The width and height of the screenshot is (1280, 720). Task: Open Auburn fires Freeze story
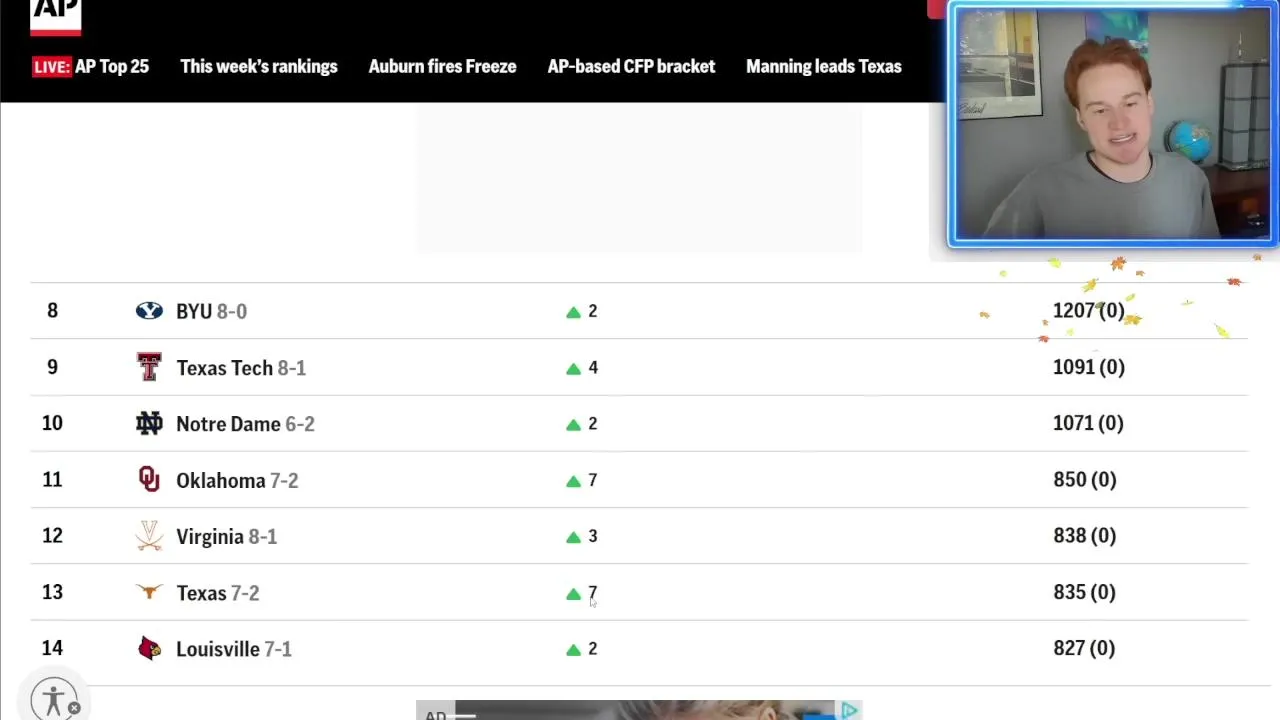[442, 67]
